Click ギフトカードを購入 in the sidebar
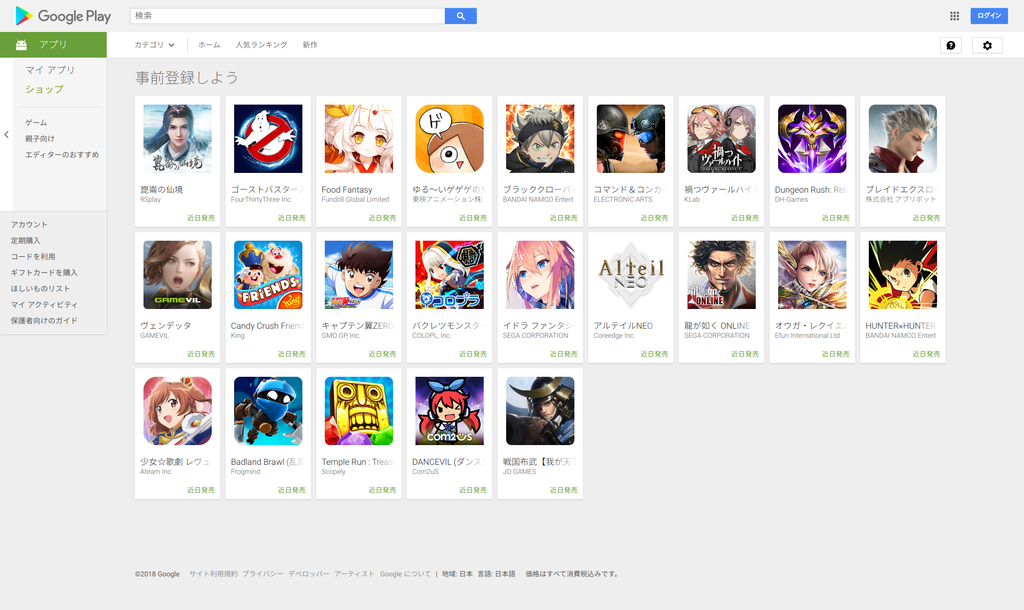The width and height of the screenshot is (1024, 610). pos(44,272)
